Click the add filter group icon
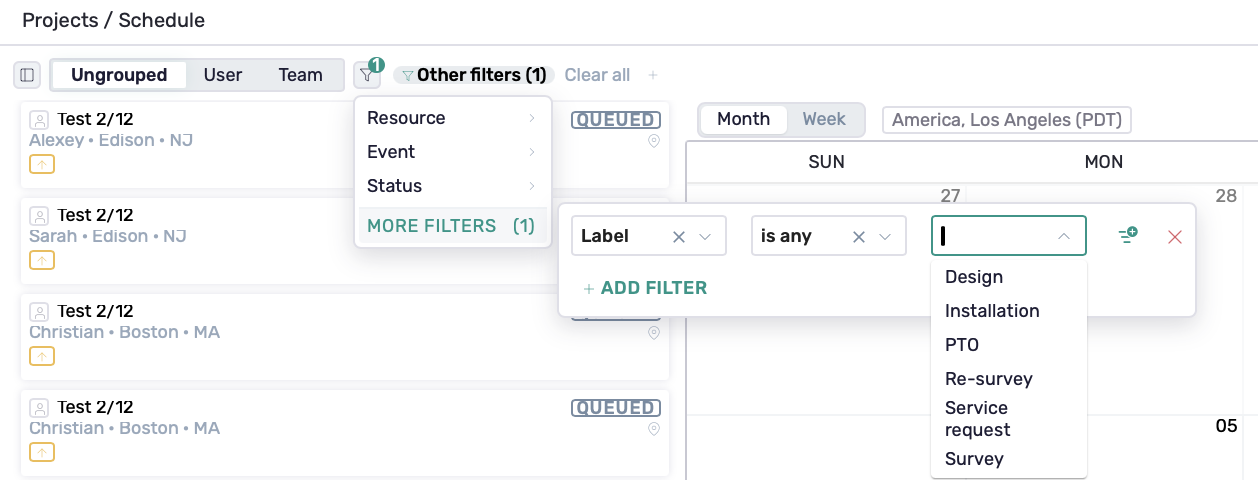 pyautogui.click(x=1128, y=236)
